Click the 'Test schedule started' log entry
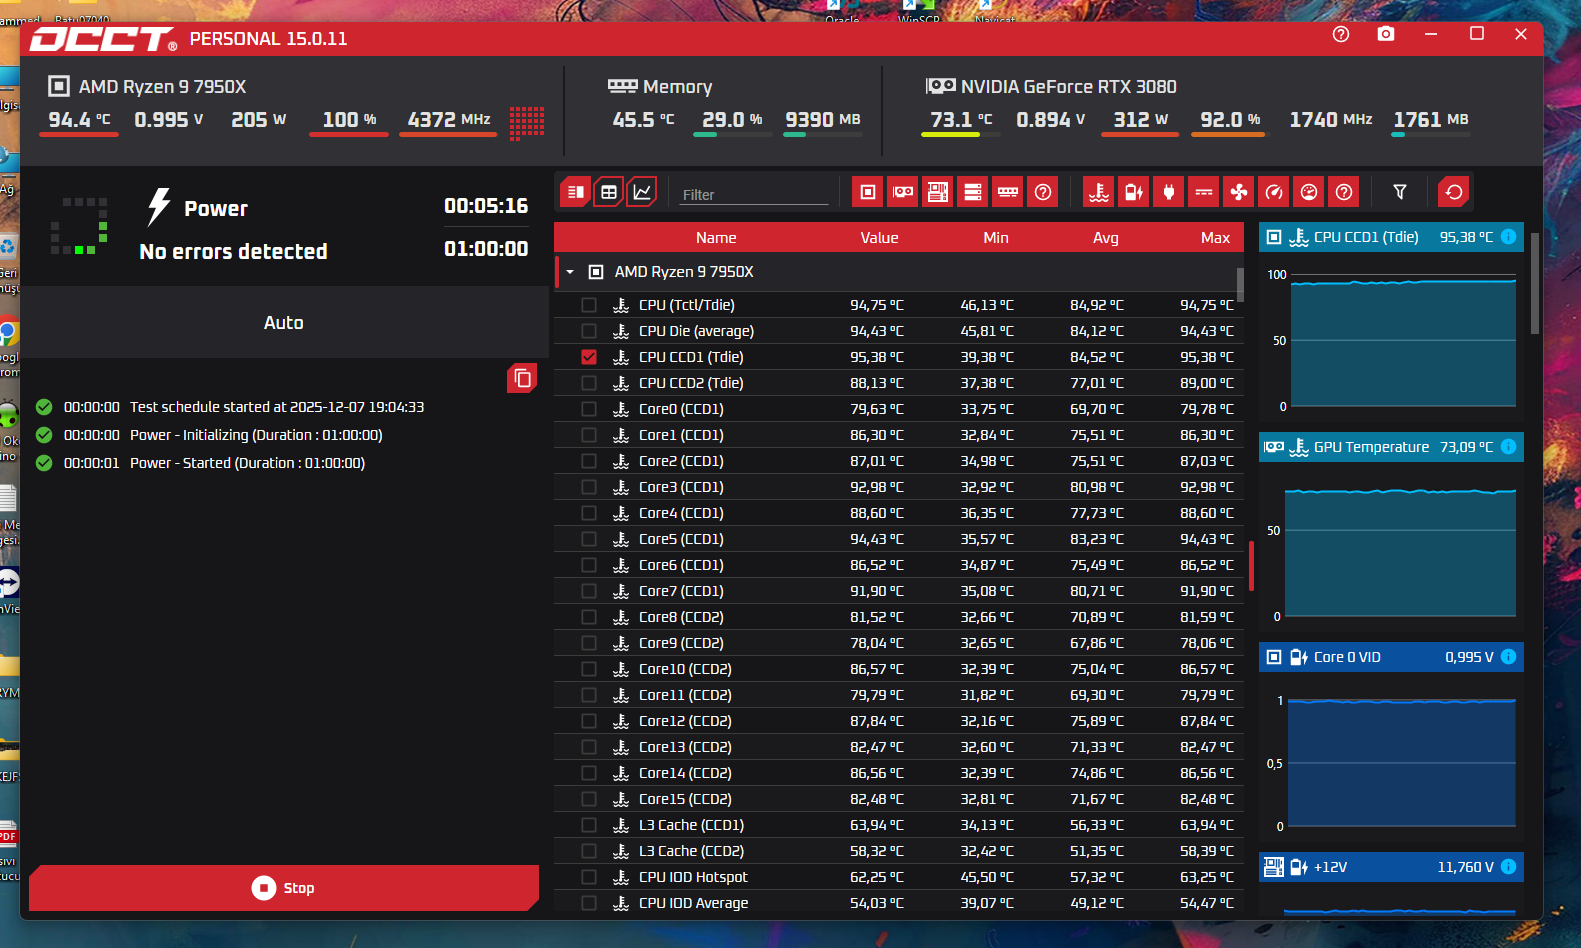1581x948 pixels. pos(277,407)
